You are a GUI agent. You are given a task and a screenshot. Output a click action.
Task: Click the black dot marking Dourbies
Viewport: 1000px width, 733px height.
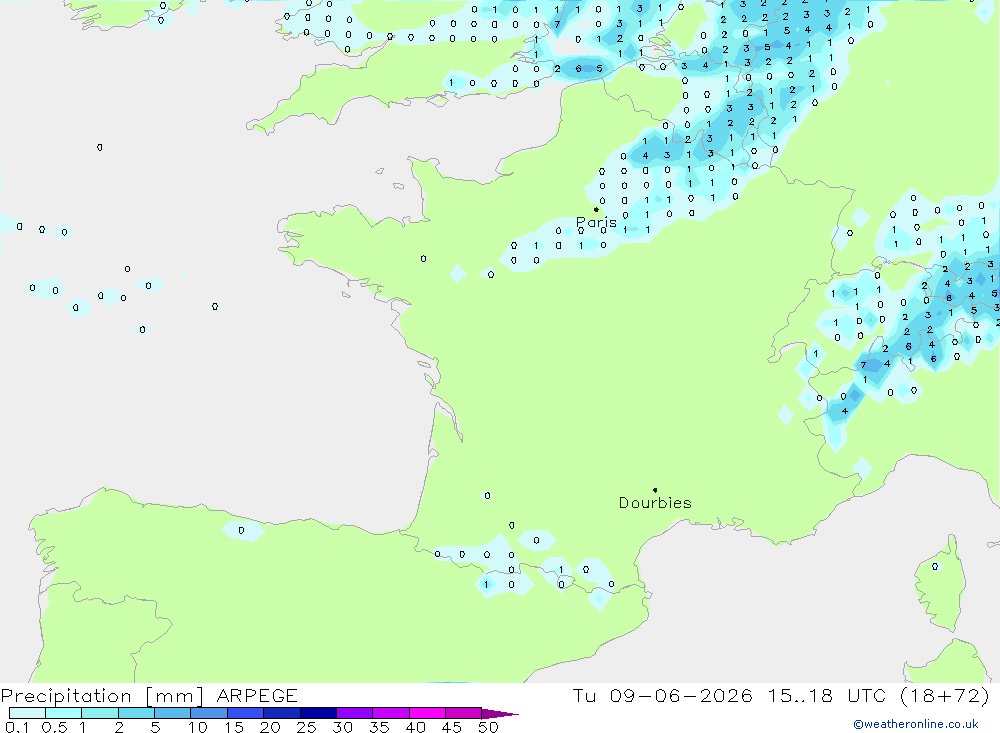coord(655,490)
